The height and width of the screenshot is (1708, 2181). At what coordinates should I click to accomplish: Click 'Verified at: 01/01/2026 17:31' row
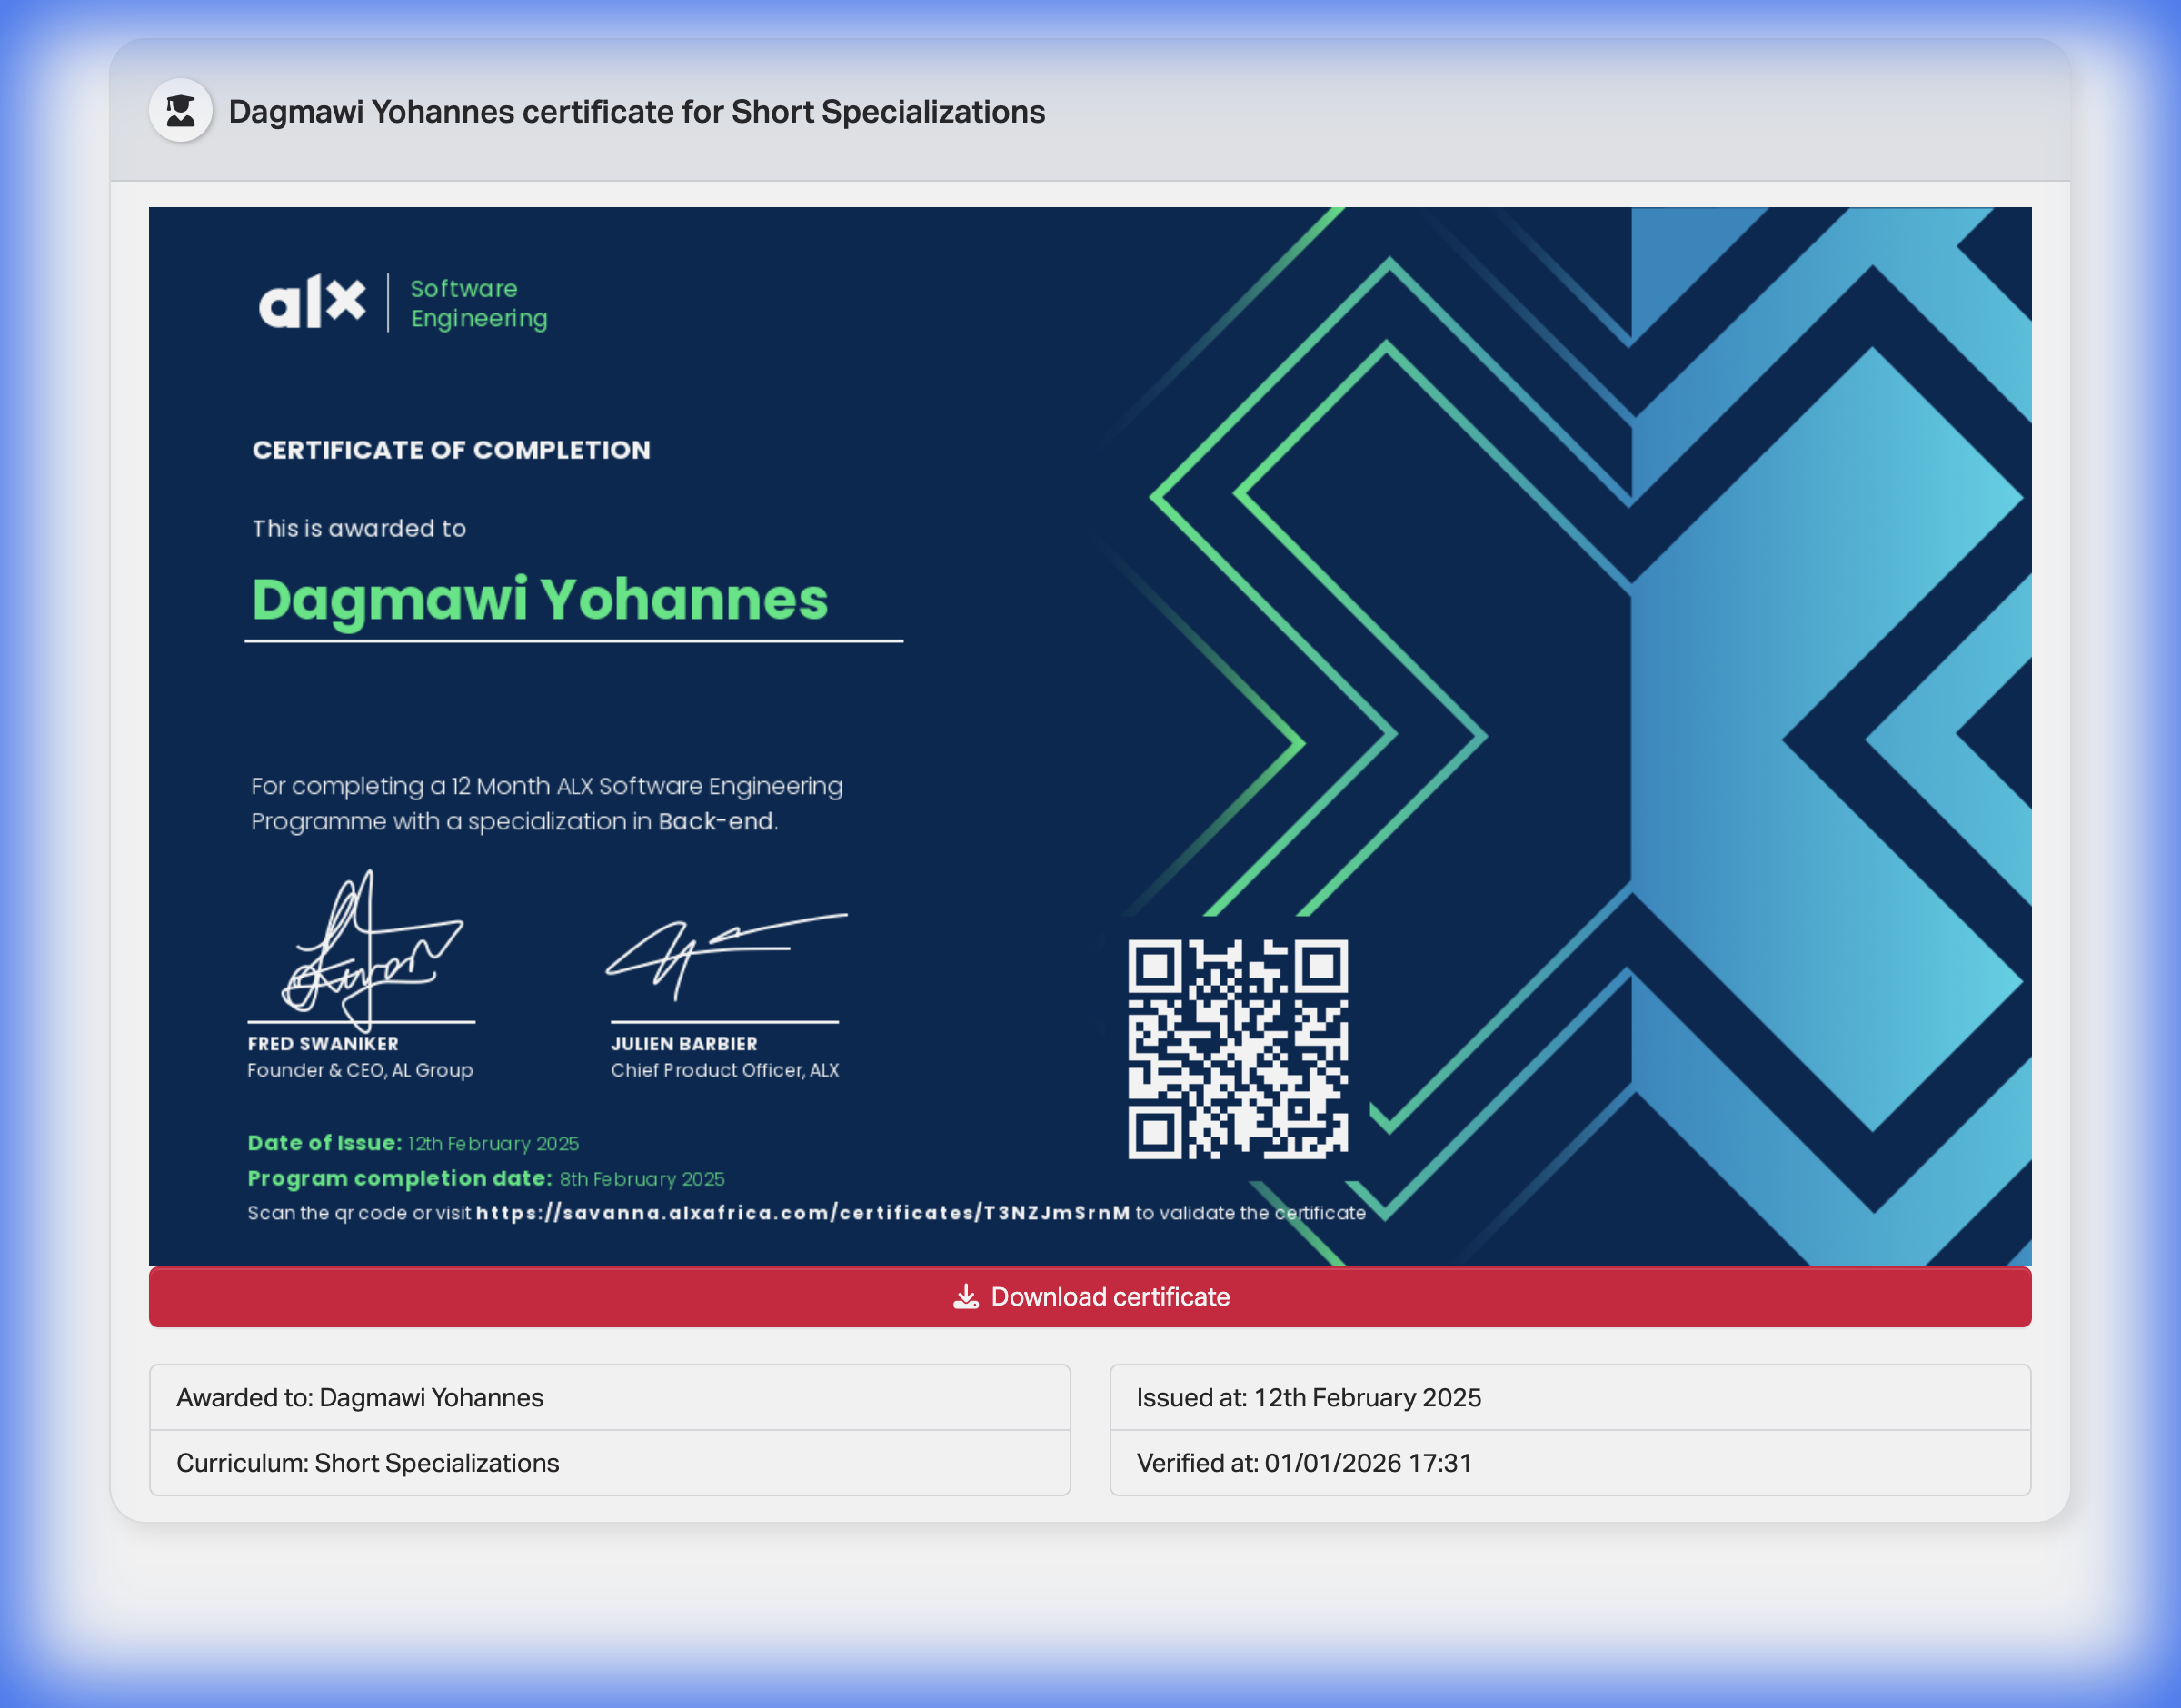1570,1463
